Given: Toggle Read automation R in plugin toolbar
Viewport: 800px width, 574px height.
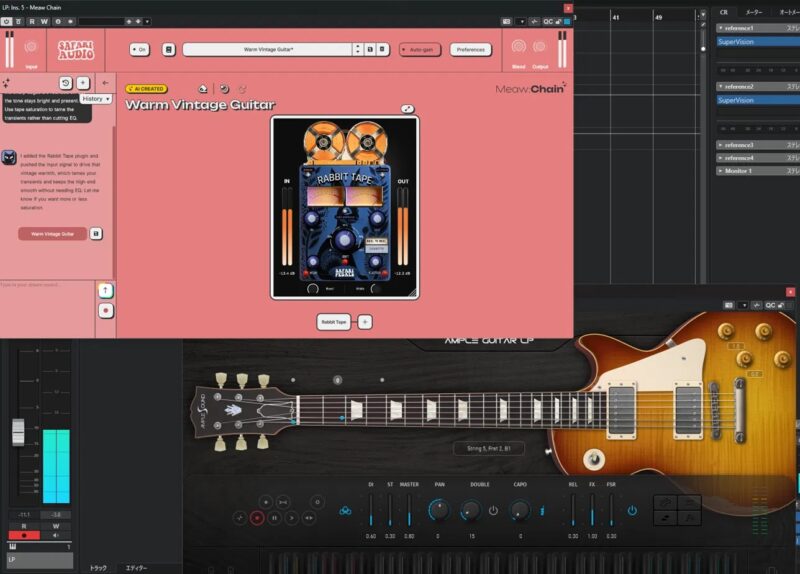Looking at the screenshot, I should [32, 21].
